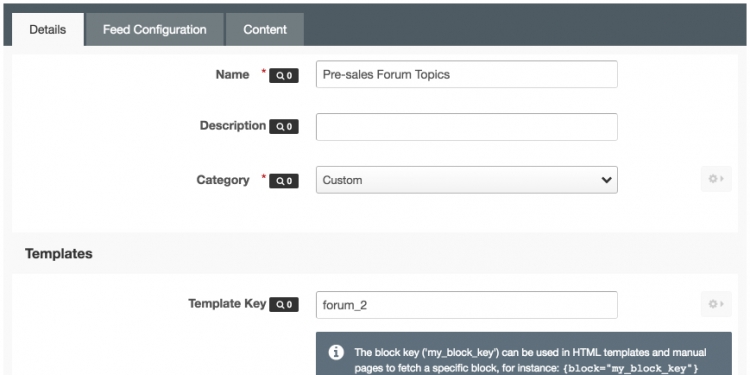
Task: Click the empty Description field
Action: (x=466, y=127)
